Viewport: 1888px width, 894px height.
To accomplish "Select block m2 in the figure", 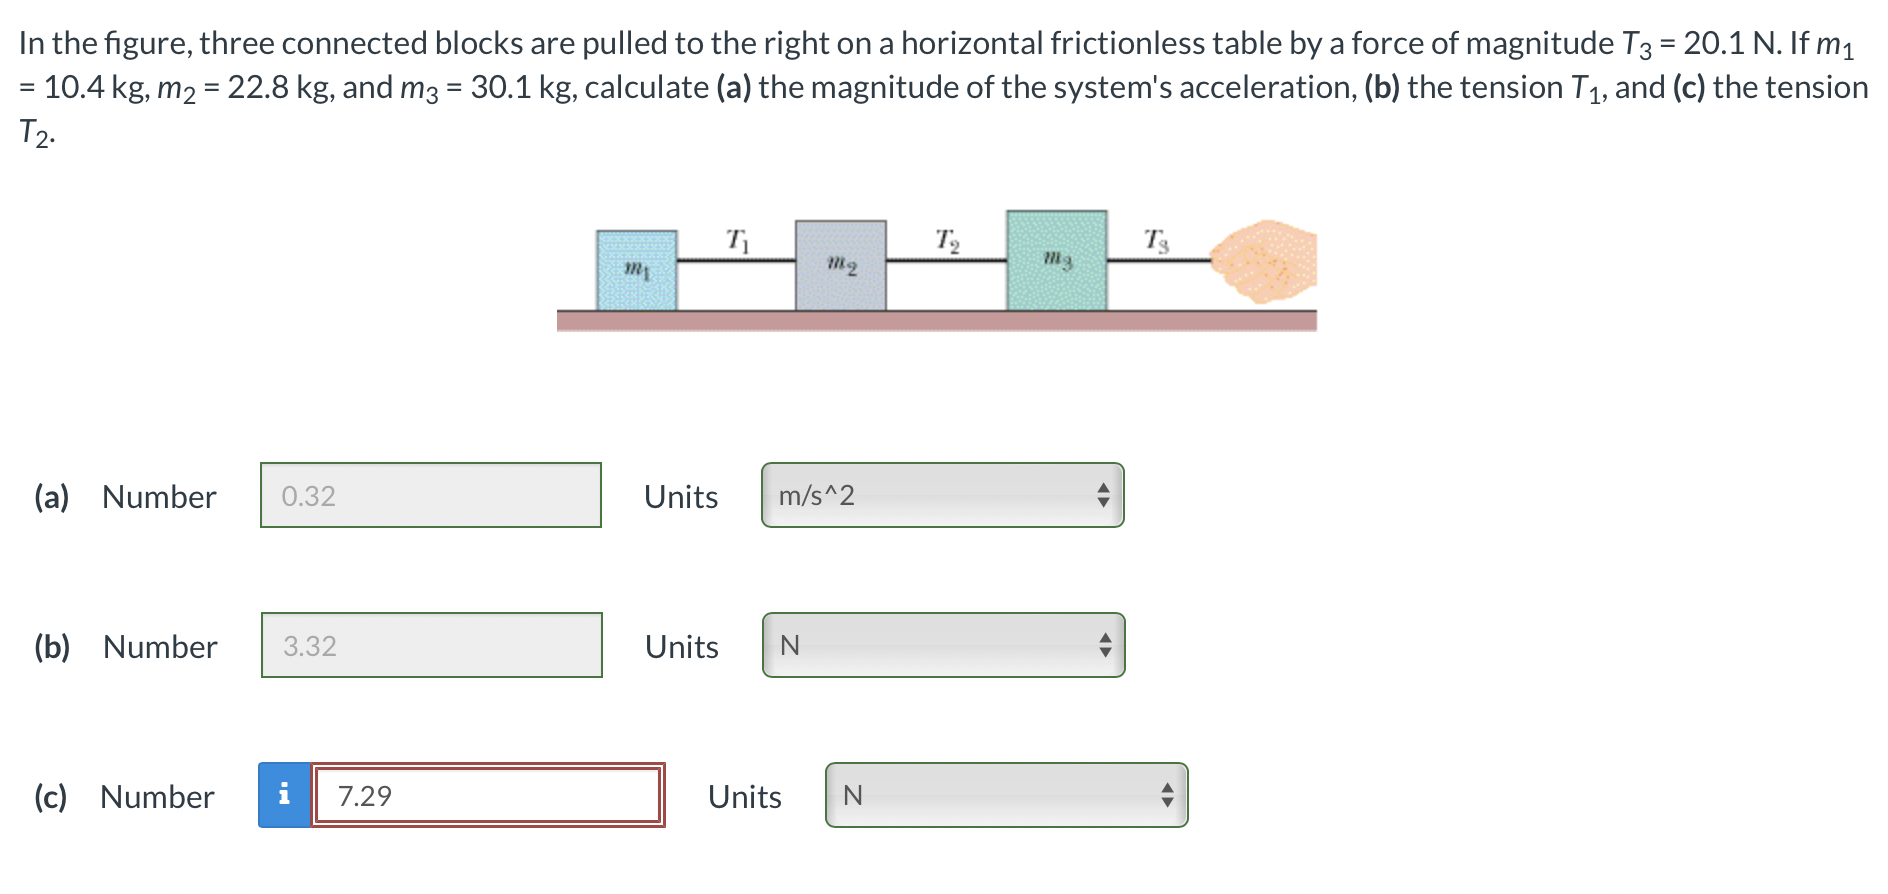I will click(841, 264).
